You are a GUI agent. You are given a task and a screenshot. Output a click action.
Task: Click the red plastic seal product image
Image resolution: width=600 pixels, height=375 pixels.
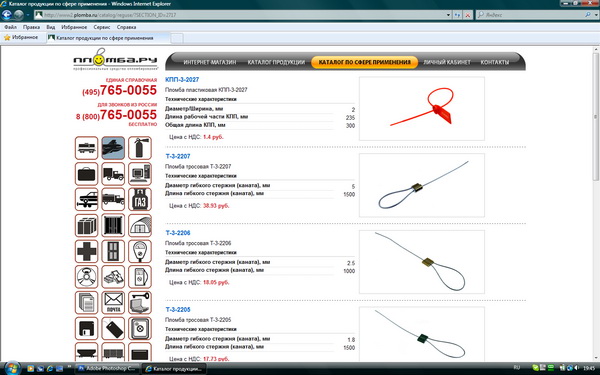[x=422, y=108]
